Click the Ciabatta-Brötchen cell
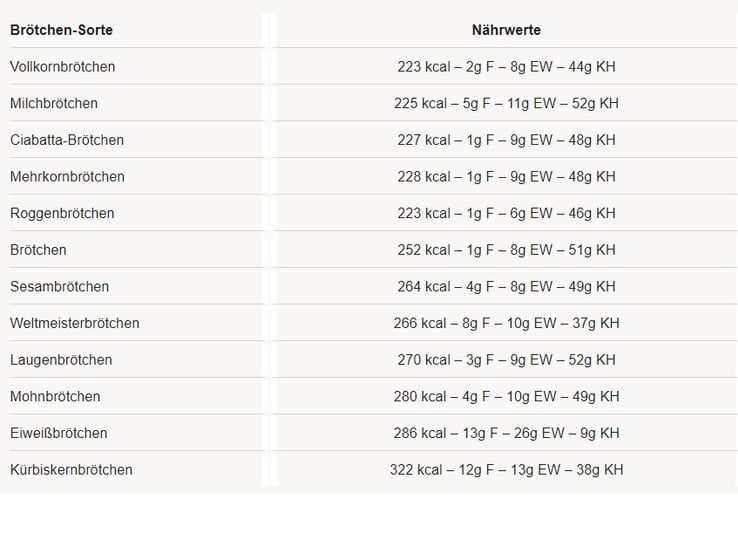The image size is (738, 554). click(x=67, y=140)
